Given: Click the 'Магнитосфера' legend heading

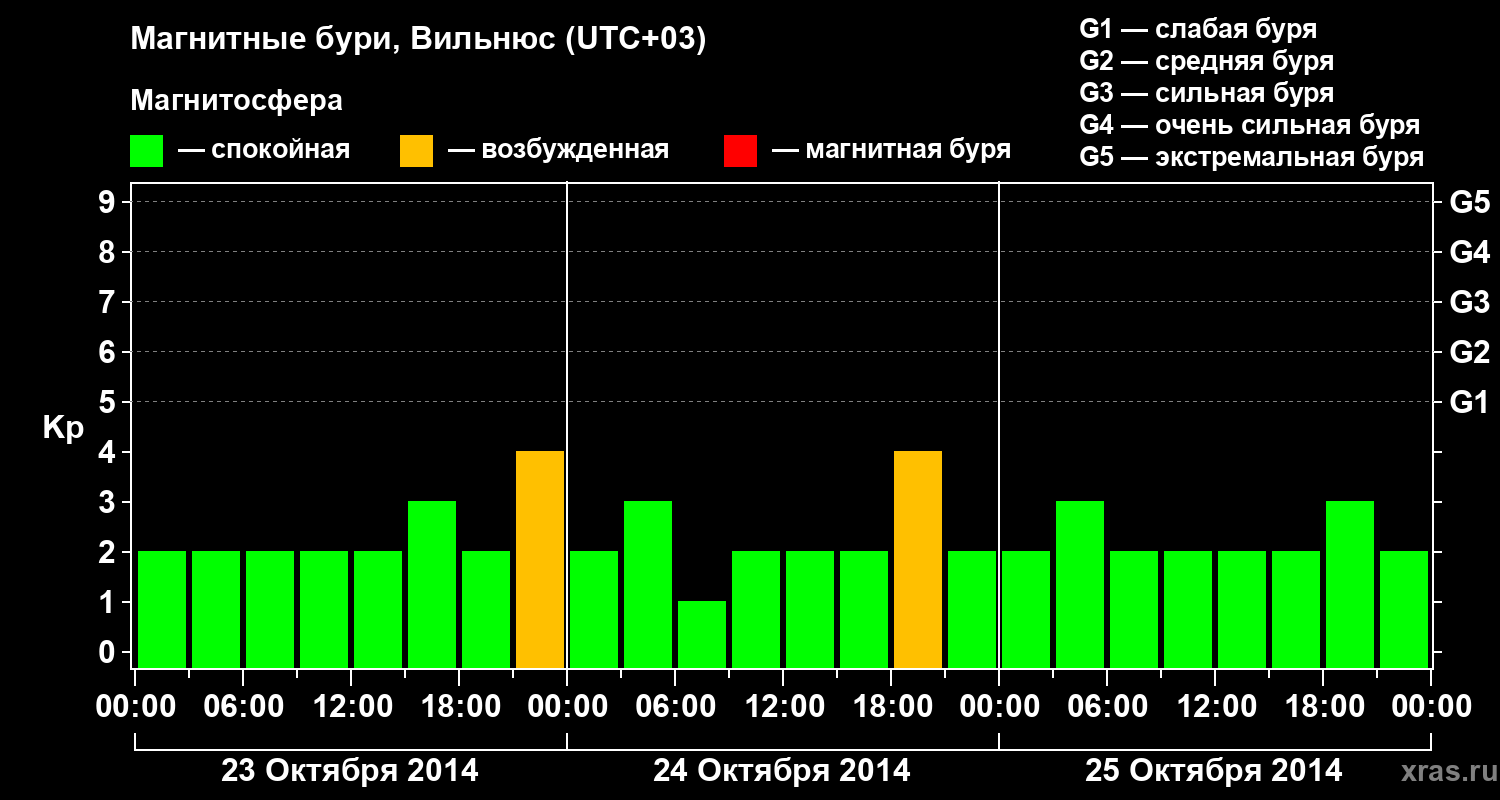Looking at the screenshot, I should (x=236, y=101).
